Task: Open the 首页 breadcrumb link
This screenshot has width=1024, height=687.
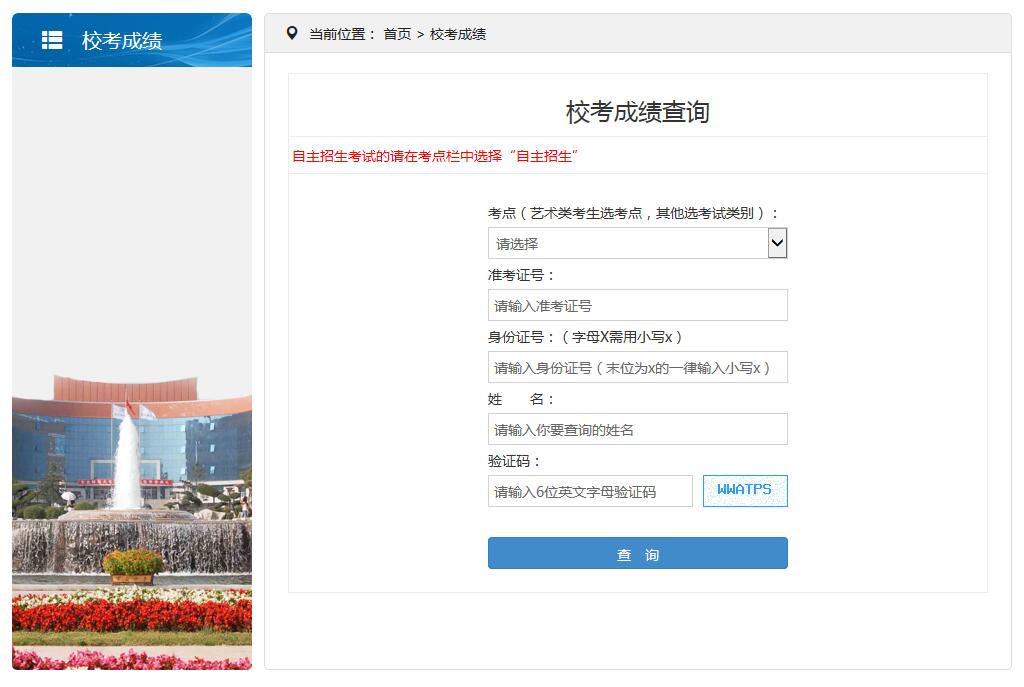Action: (397, 34)
